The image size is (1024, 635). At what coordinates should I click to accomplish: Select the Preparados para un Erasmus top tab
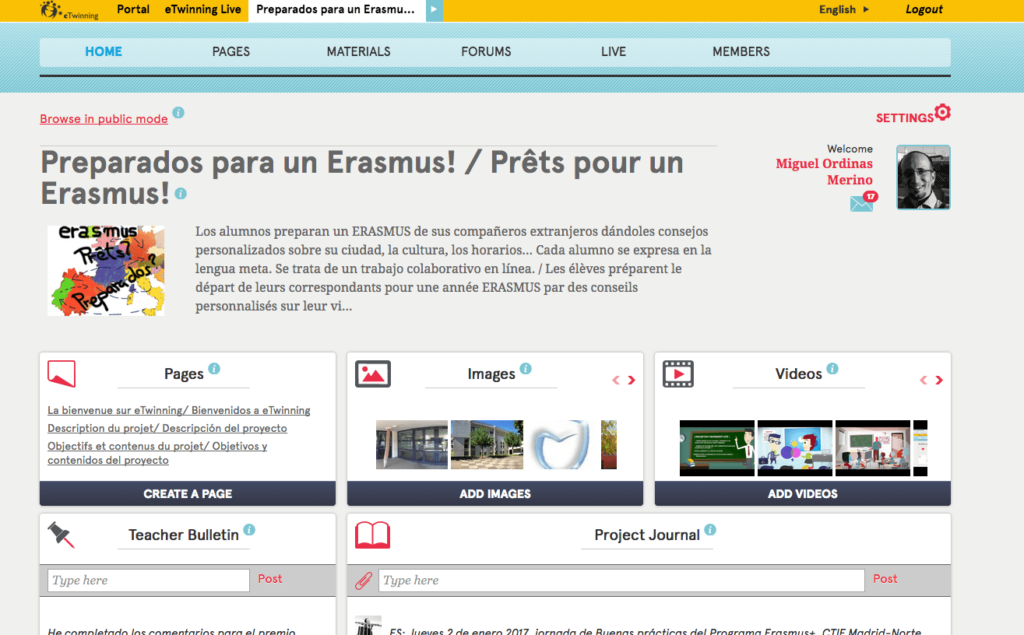coord(336,10)
